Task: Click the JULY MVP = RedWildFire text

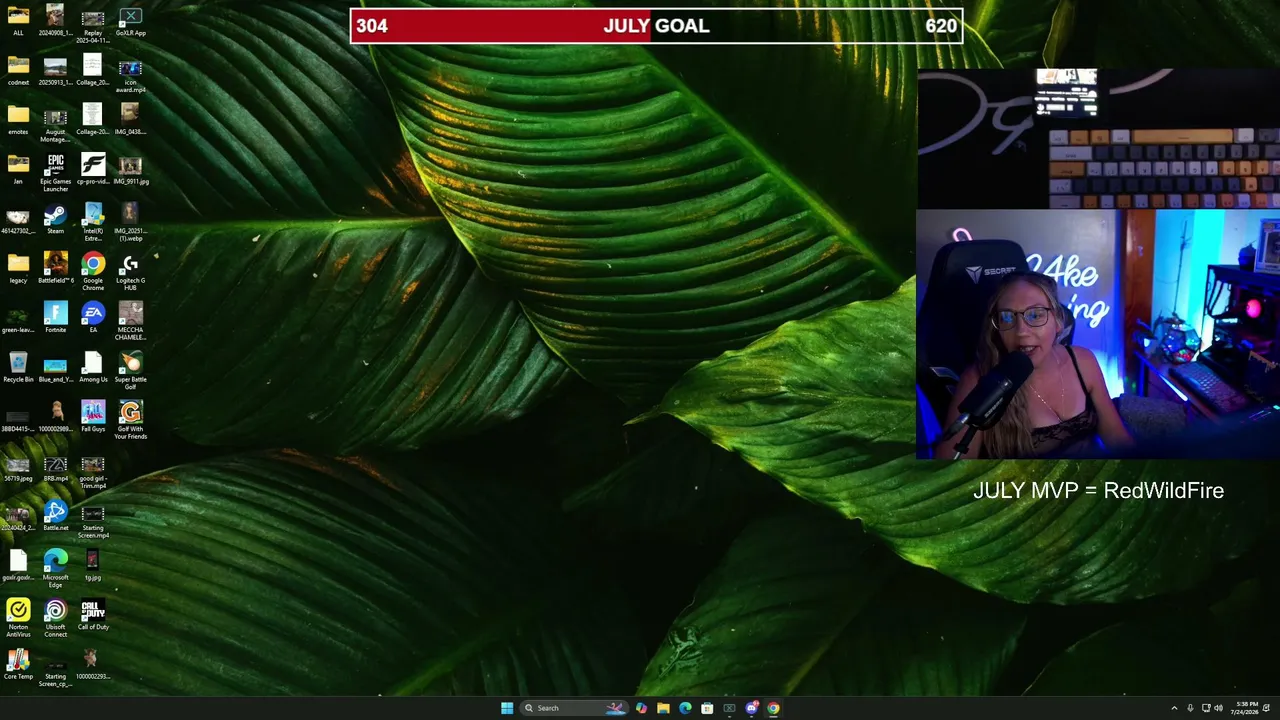Action: [1098, 490]
